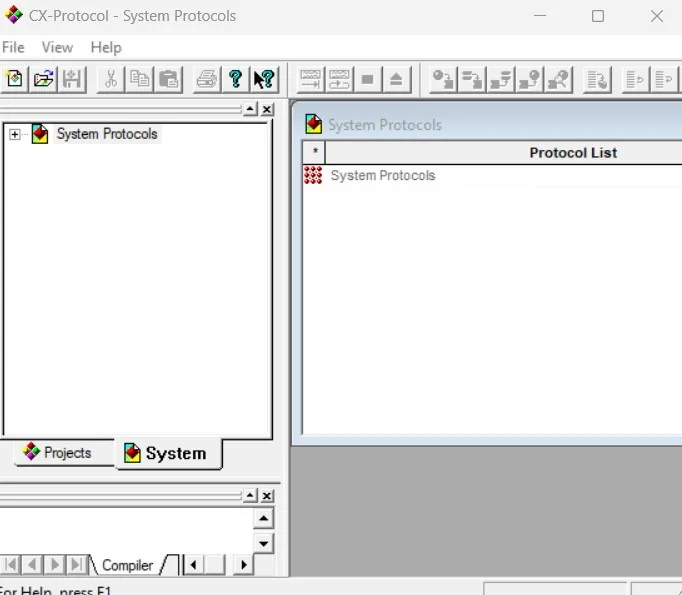Close the output pane
This screenshot has height=595, width=682.
click(267, 495)
